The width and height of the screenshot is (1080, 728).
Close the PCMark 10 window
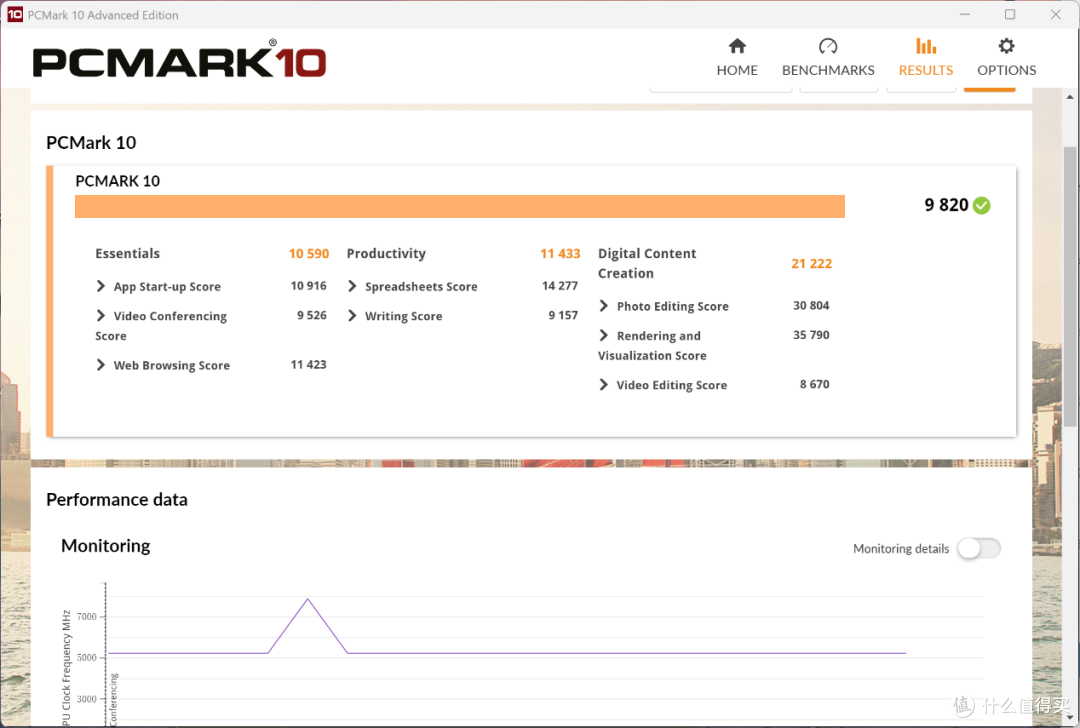(1055, 14)
